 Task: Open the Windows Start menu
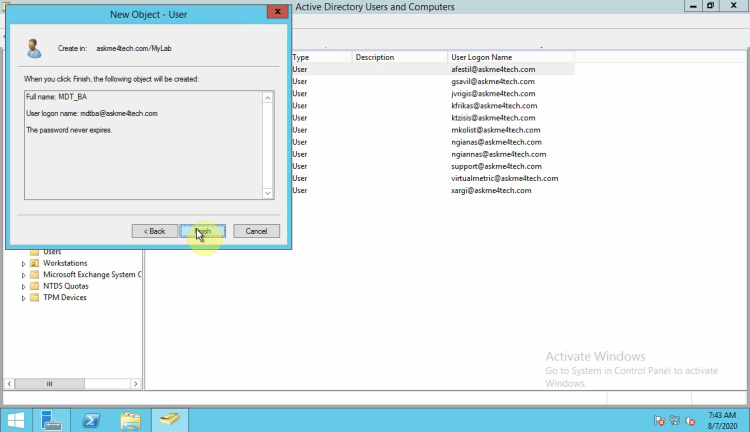pos(16,419)
